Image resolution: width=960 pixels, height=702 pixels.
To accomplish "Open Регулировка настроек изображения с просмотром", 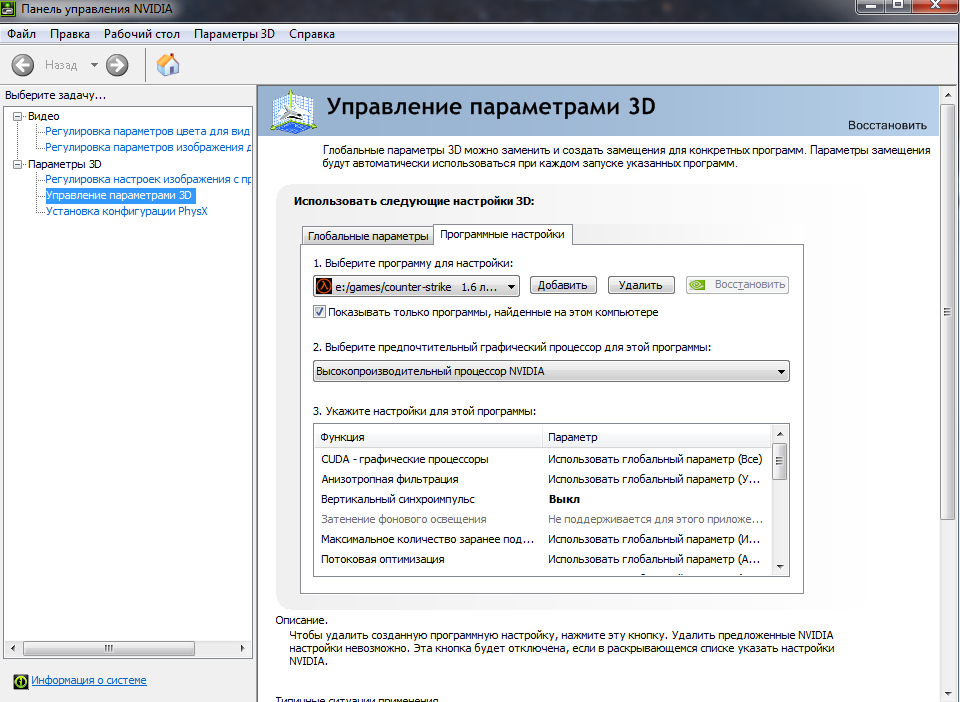I will [148, 179].
